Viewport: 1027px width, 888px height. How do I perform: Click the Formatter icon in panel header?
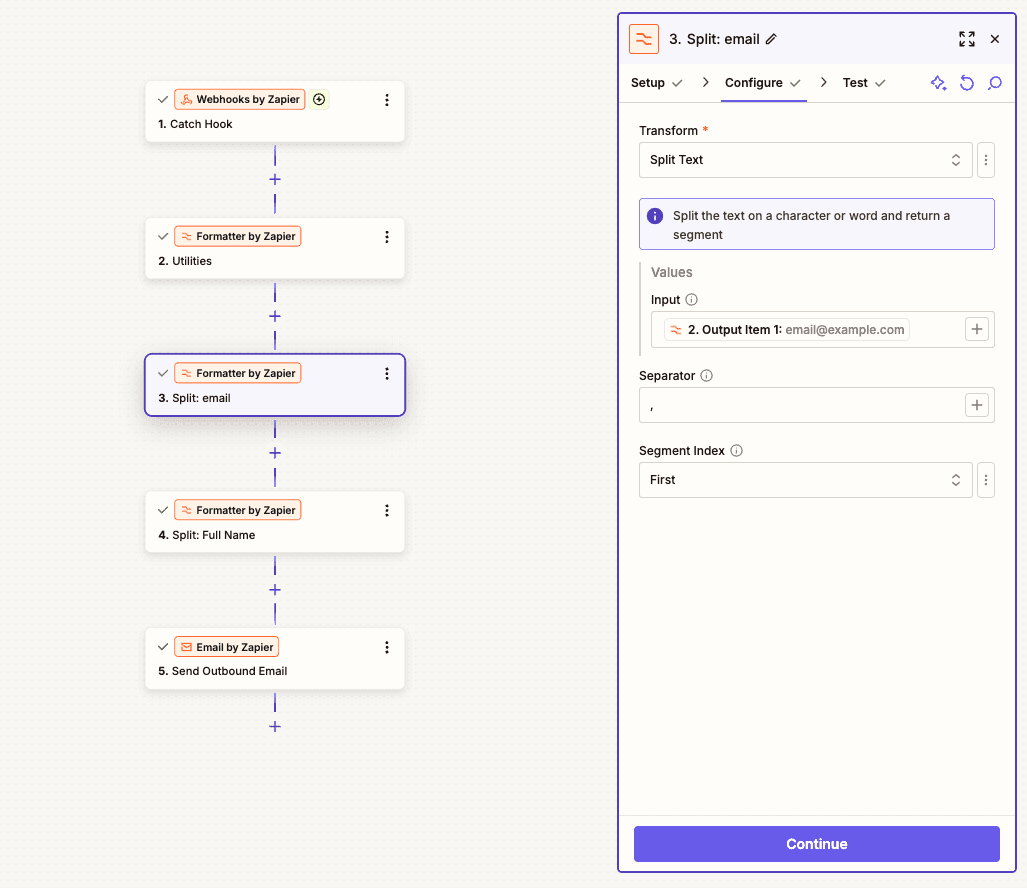(x=644, y=39)
